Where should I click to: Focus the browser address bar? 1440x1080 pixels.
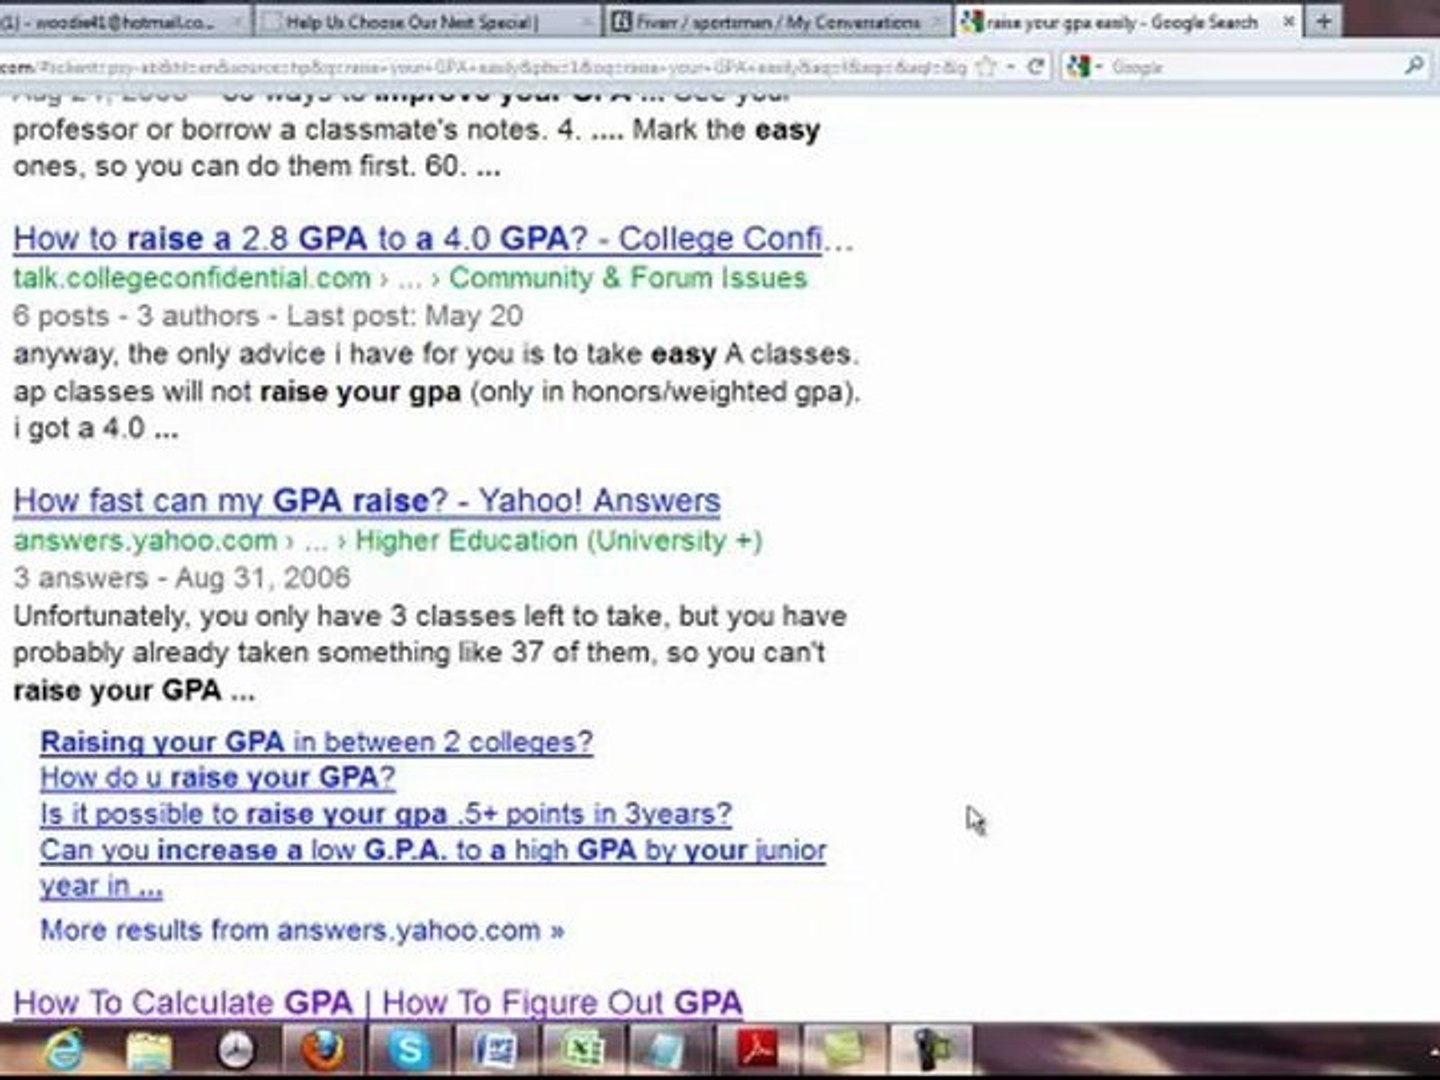[485, 67]
